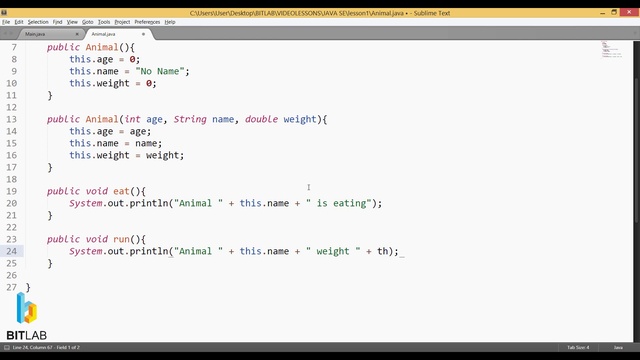Click "this.weight = weight;" on line 16
The width and height of the screenshot is (640, 360).
pos(127,156)
